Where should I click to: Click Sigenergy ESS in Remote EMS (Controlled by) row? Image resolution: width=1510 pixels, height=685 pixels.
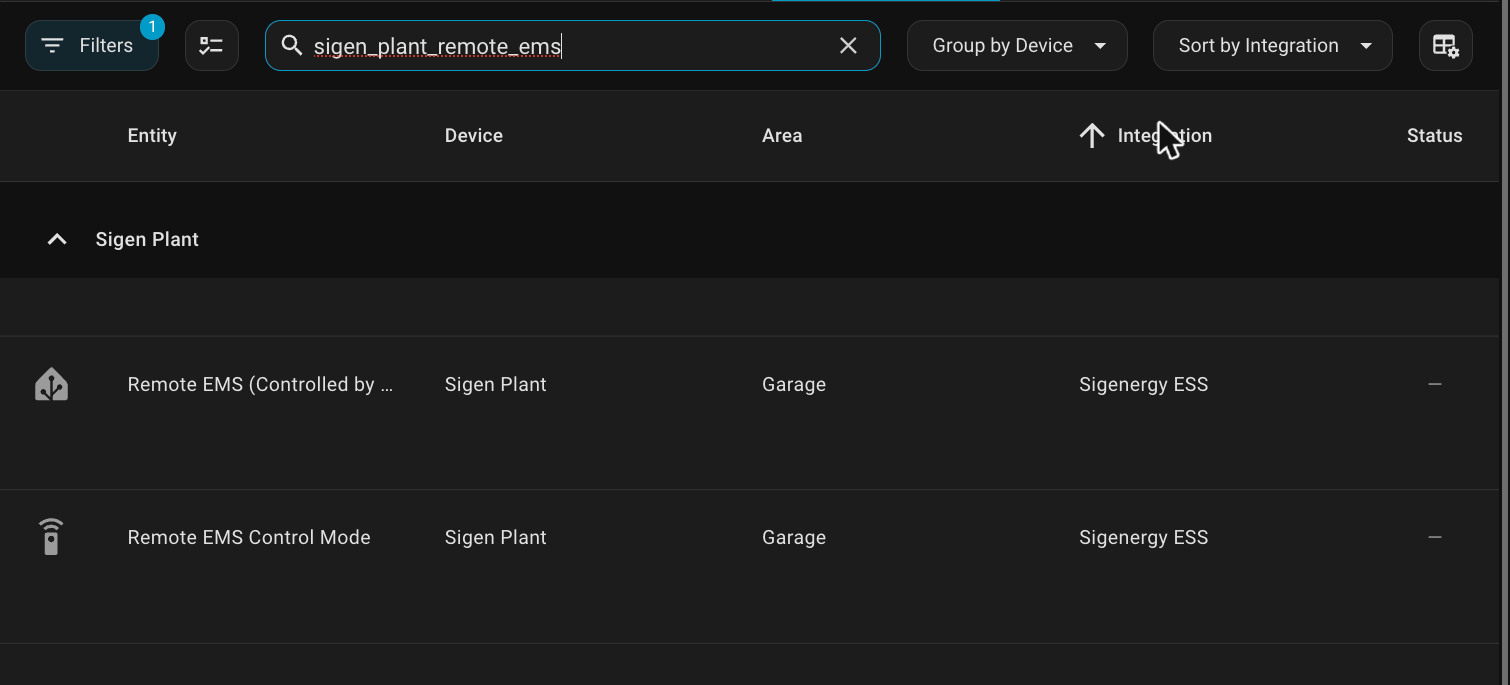point(1144,385)
